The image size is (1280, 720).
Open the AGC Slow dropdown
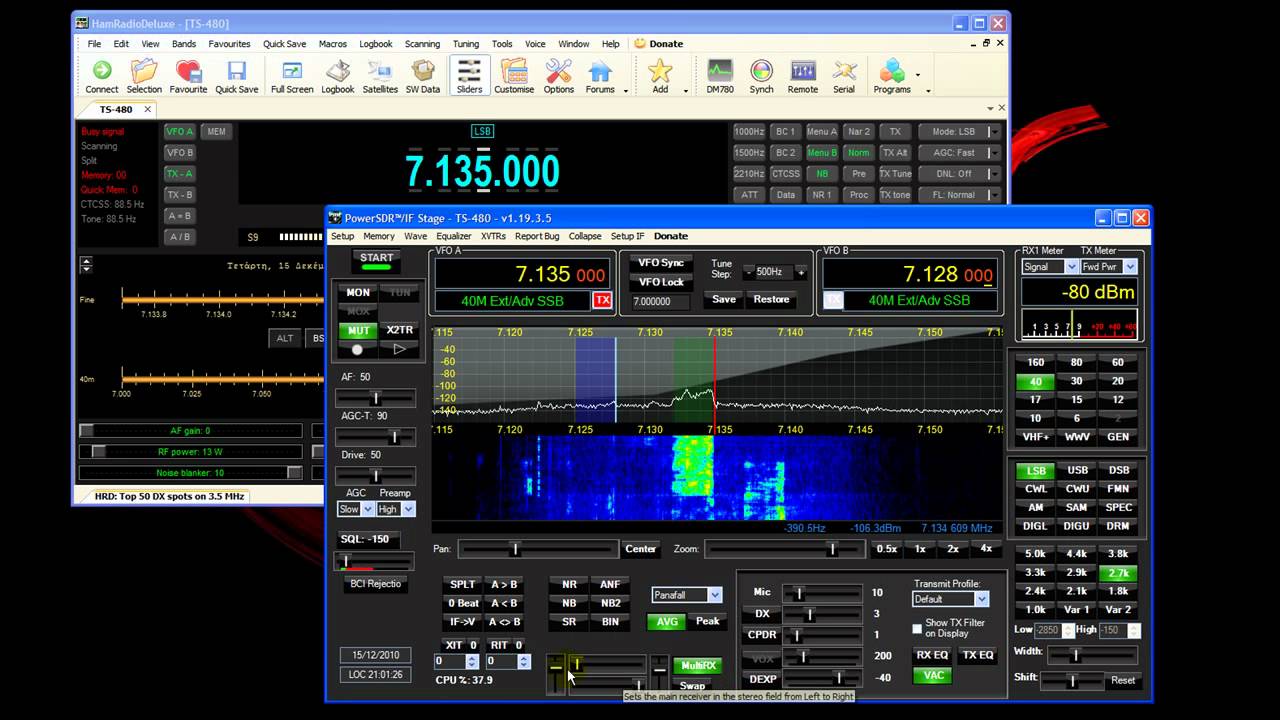click(367, 509)
